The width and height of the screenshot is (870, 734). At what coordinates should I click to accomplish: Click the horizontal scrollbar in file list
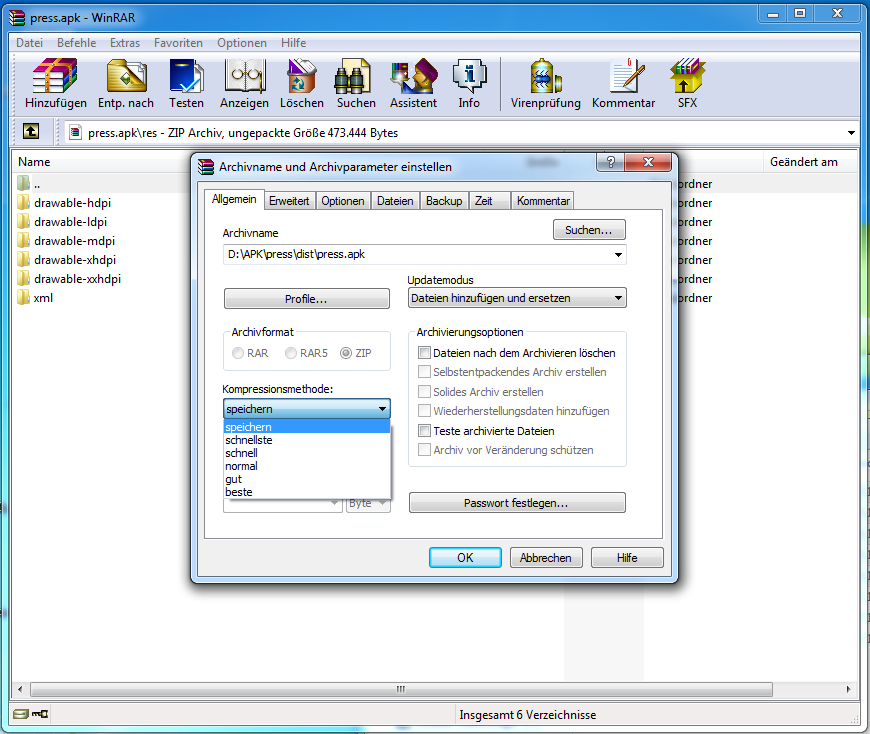coord(400,689)
